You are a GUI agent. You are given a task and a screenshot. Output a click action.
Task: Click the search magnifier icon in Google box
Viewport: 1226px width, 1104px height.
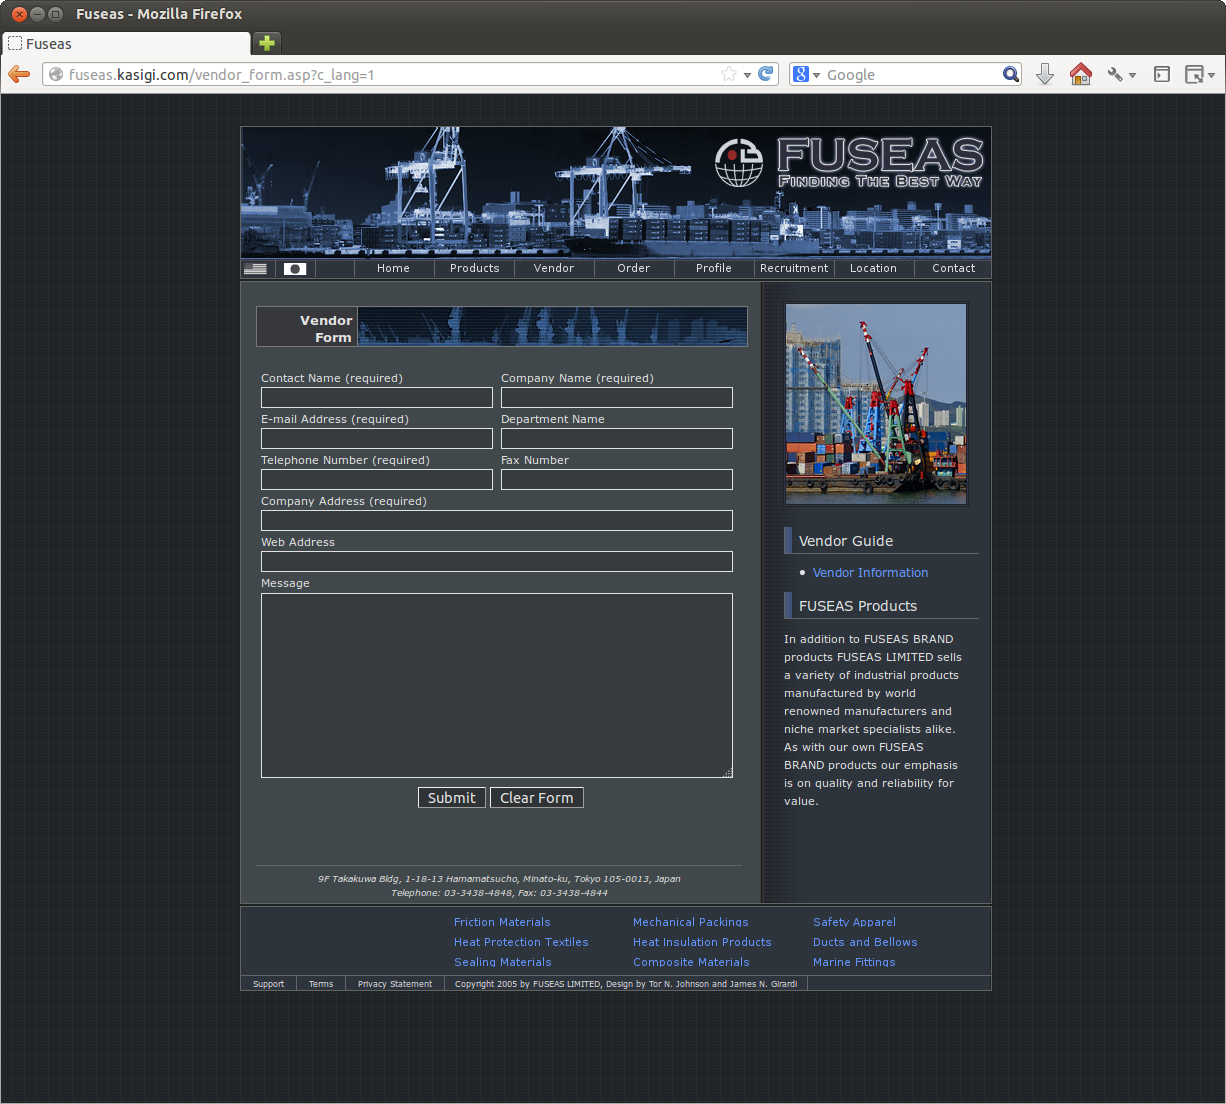coord(1010,74)
